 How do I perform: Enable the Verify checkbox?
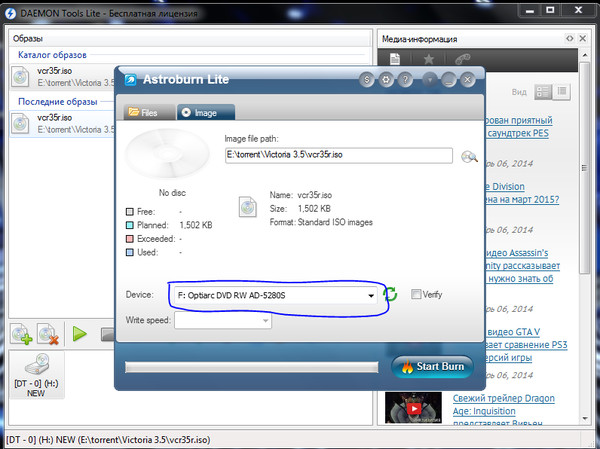[x=416, y=294]
